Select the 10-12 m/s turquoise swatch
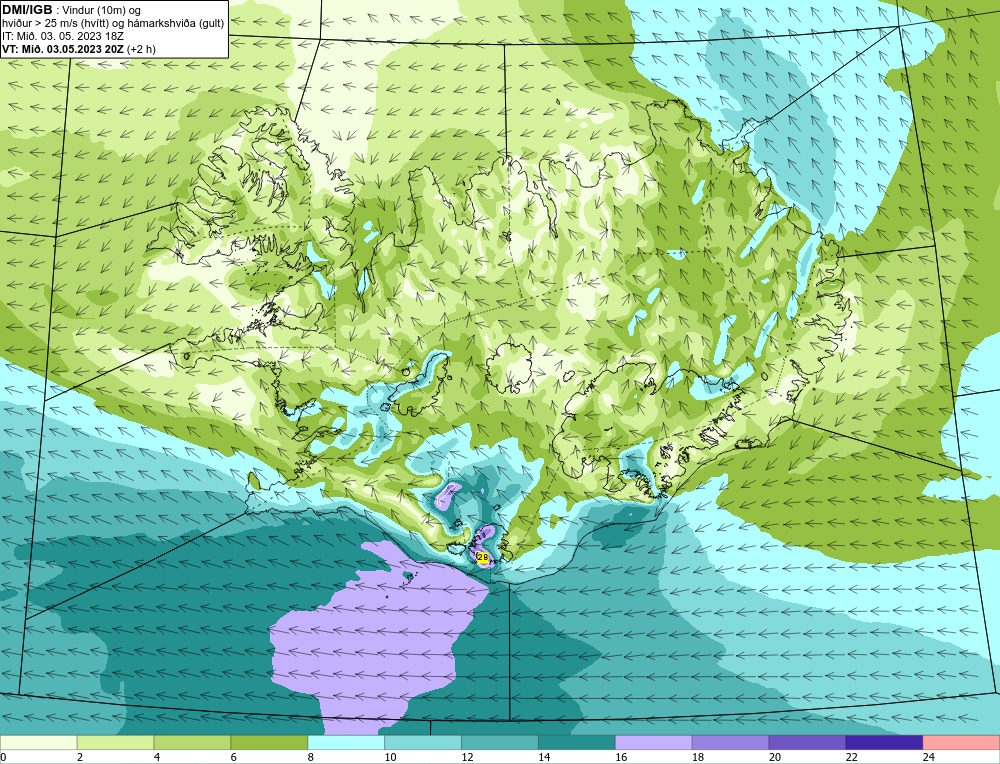This screenshot has height=764, width=1000. pos(423,743)
